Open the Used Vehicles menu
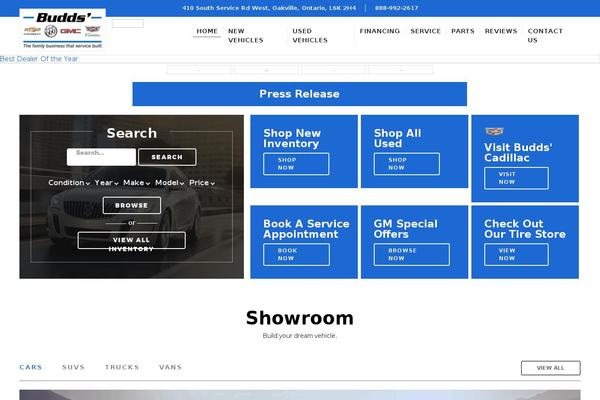Viewport: 600px width, 400px height. pos(310,36)
